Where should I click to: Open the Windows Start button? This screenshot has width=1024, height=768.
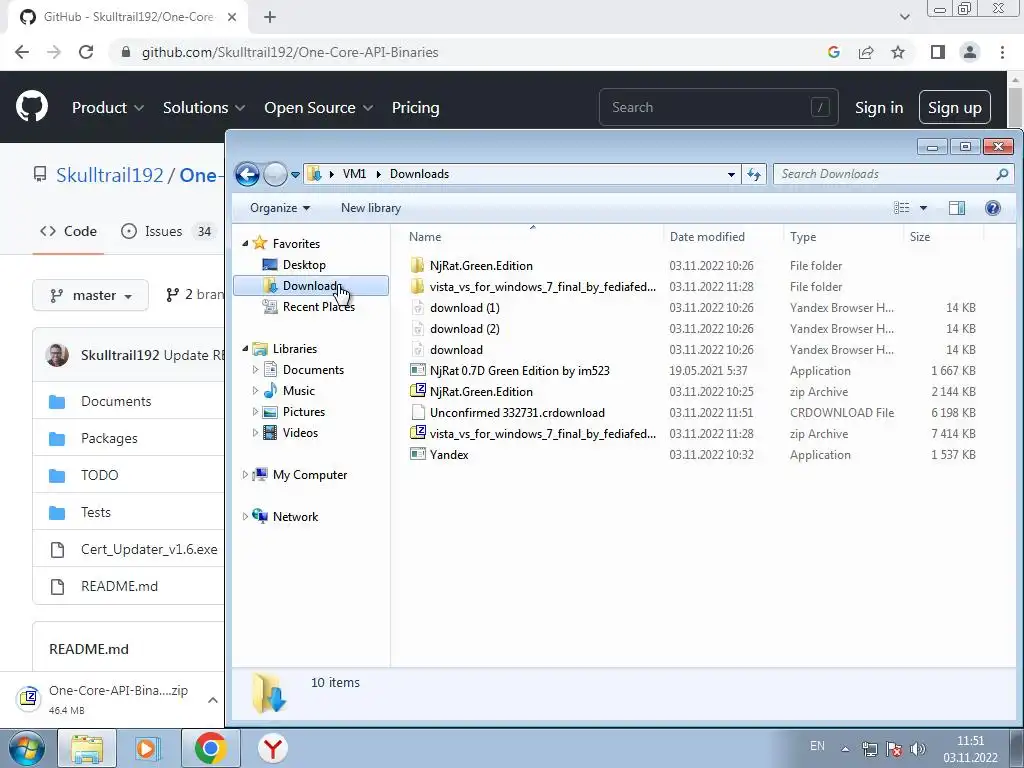pos(27,748)
